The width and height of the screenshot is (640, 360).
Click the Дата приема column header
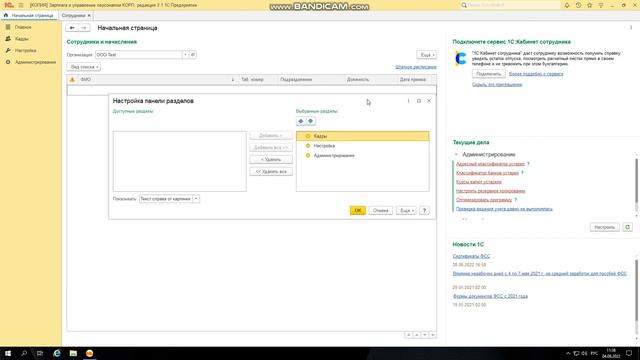click(413, 80)
